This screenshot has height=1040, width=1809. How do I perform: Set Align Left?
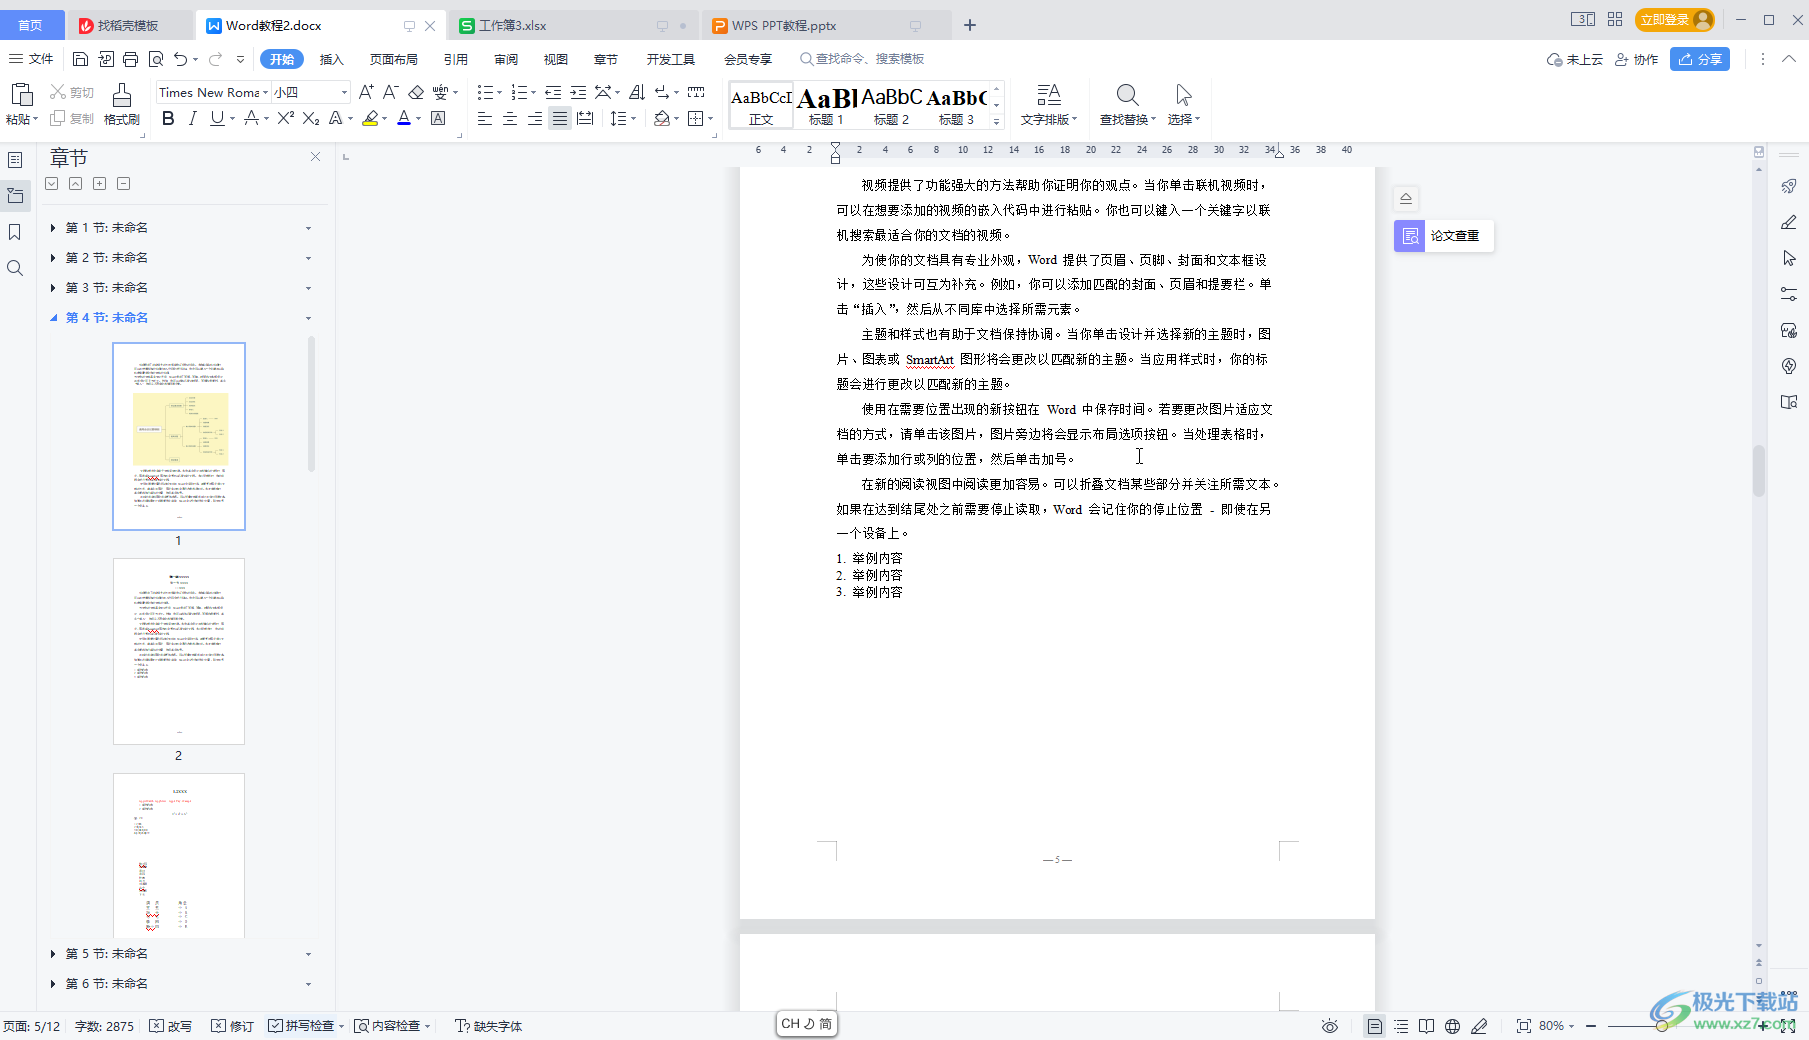(485, 119)
